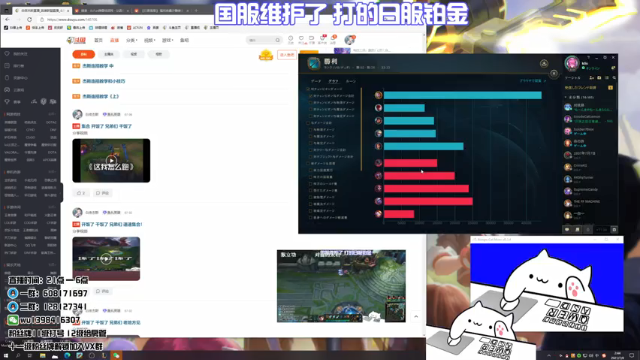Click the browser address bar
The image size is (640, 360).
pos(229,19)
